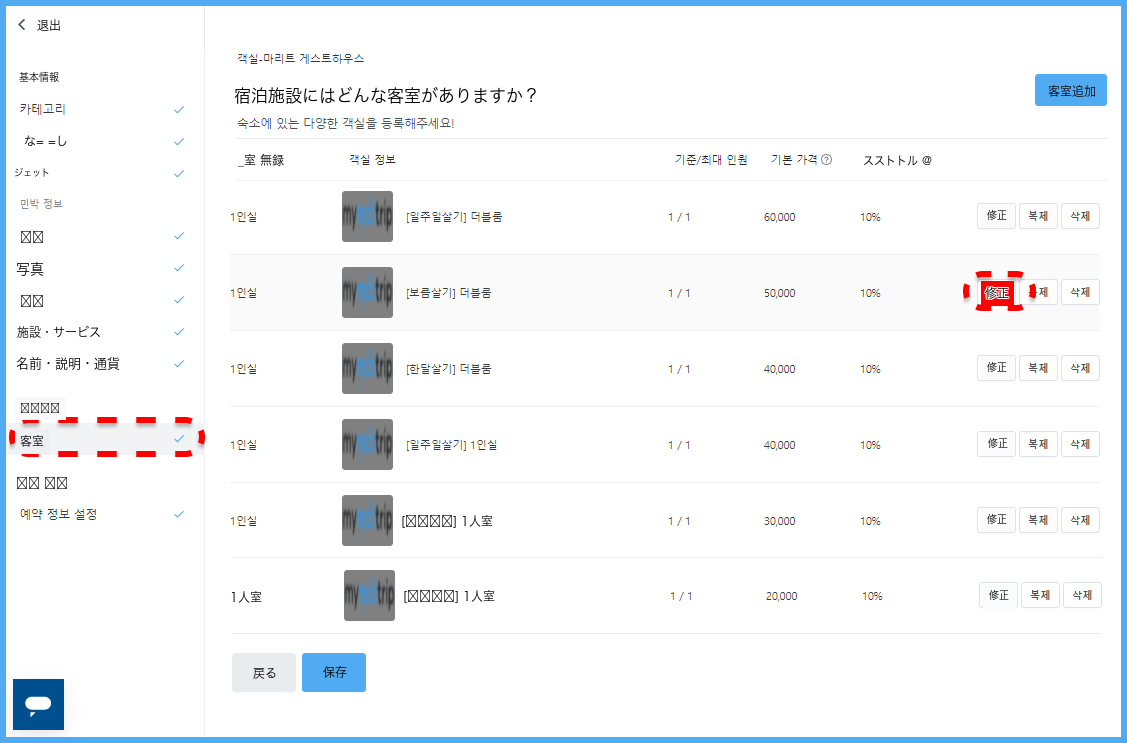Screen dimensions: 1127x743
Task: Click 삭제 for the 30,000 price row
Action: pyautogui.click(x=1080, y=520)
